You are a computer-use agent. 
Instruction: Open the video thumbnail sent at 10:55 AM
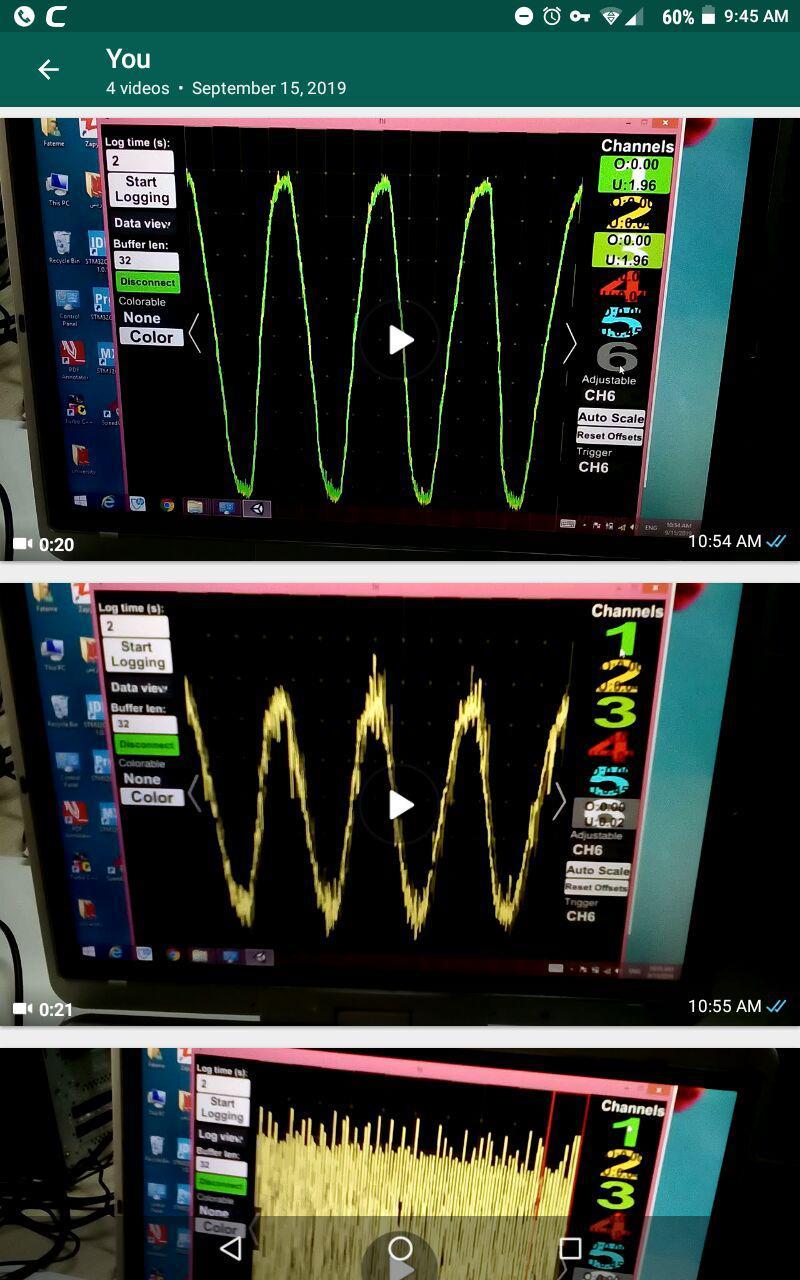400,805
